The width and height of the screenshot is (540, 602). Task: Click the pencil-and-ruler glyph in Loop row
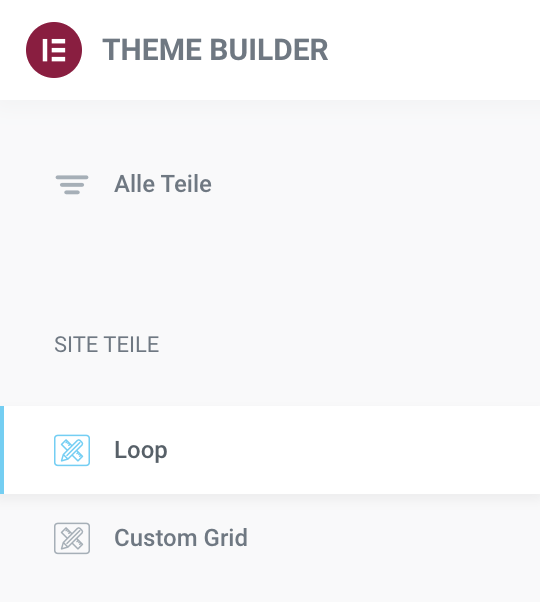pyautogui.click(x=72, y=450)
